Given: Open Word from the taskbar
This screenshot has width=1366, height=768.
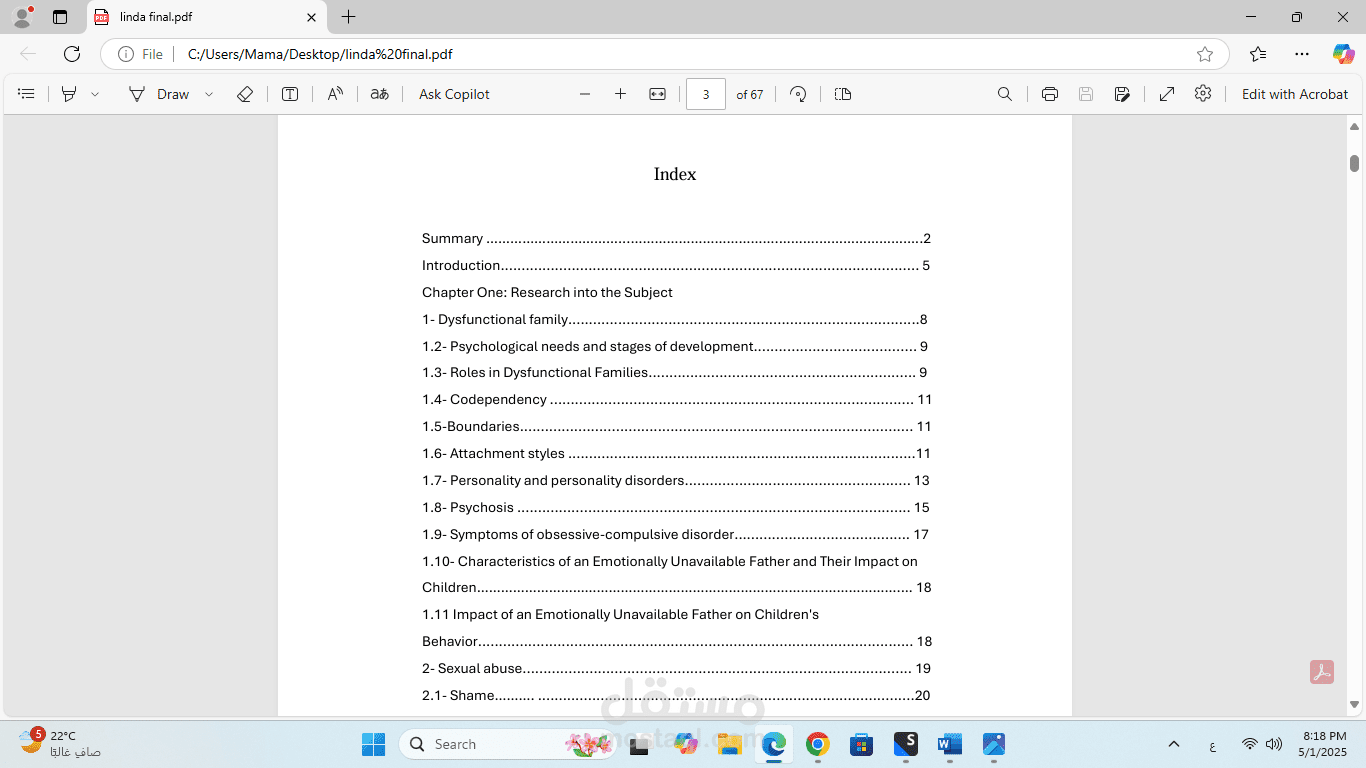Looking at the screenshot, I should click(x=949, y=744).
